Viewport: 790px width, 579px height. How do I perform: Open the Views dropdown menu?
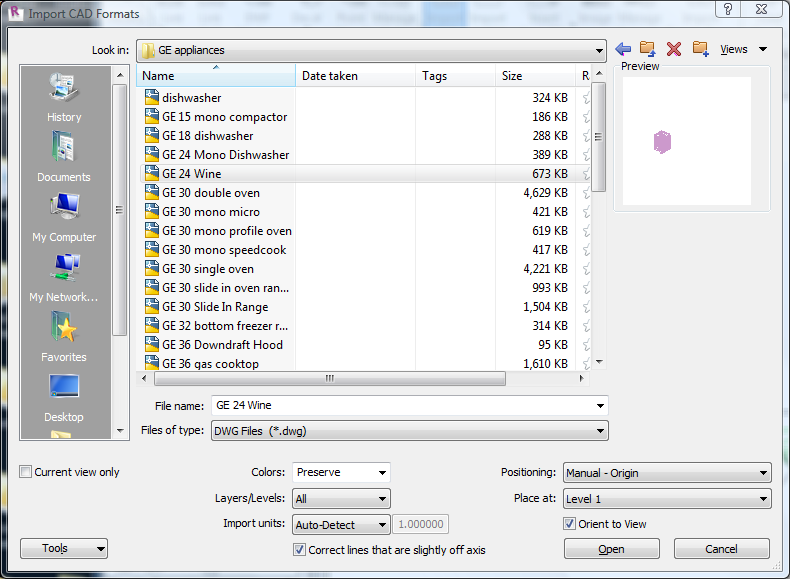pyautogui.click(x=744, y=49)
